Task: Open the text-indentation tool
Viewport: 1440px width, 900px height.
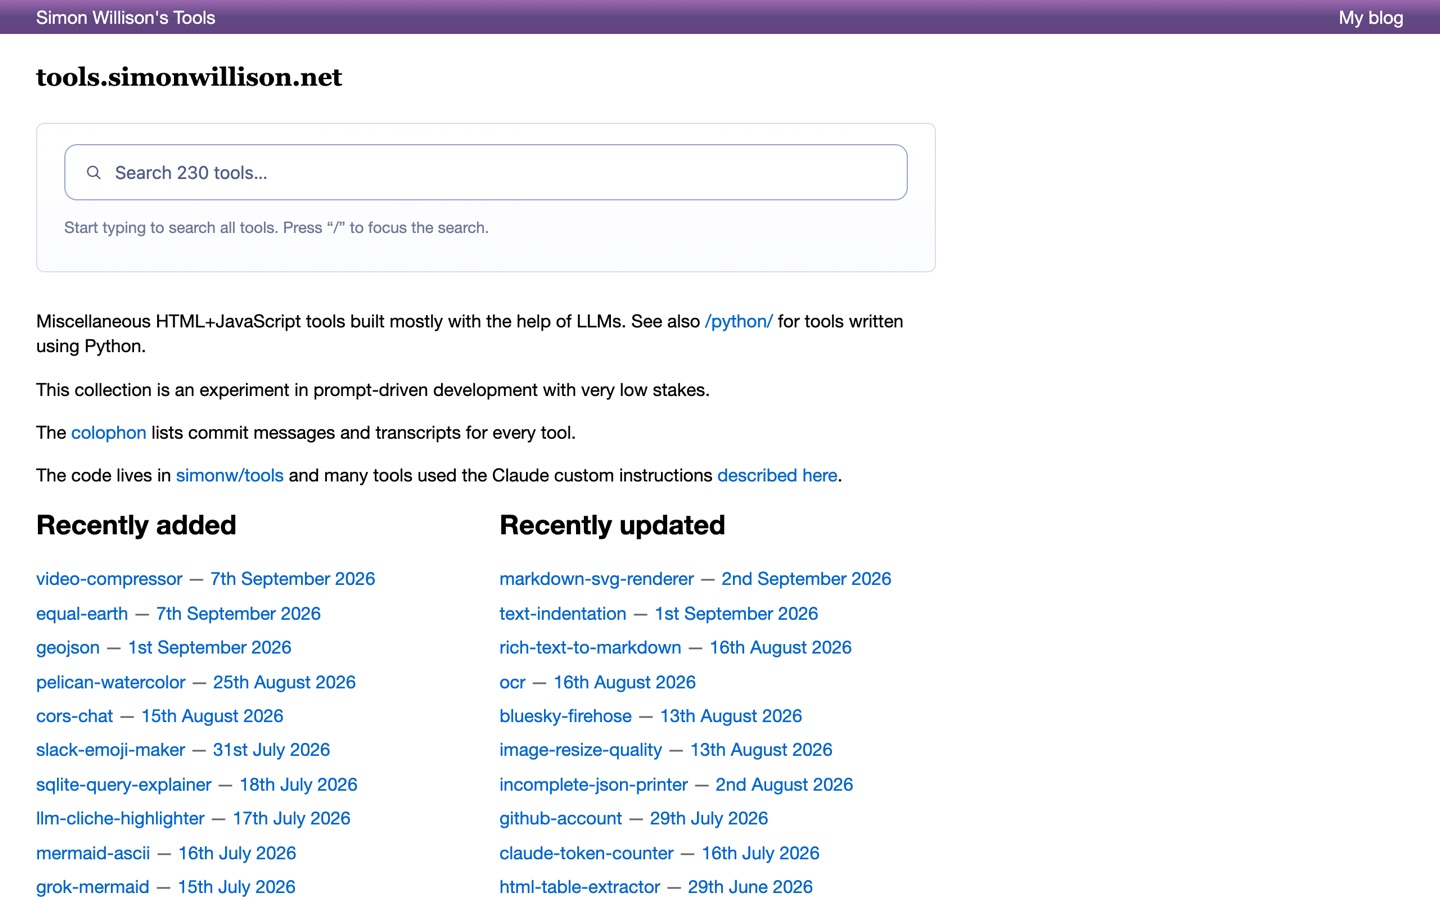Action: 563,614
